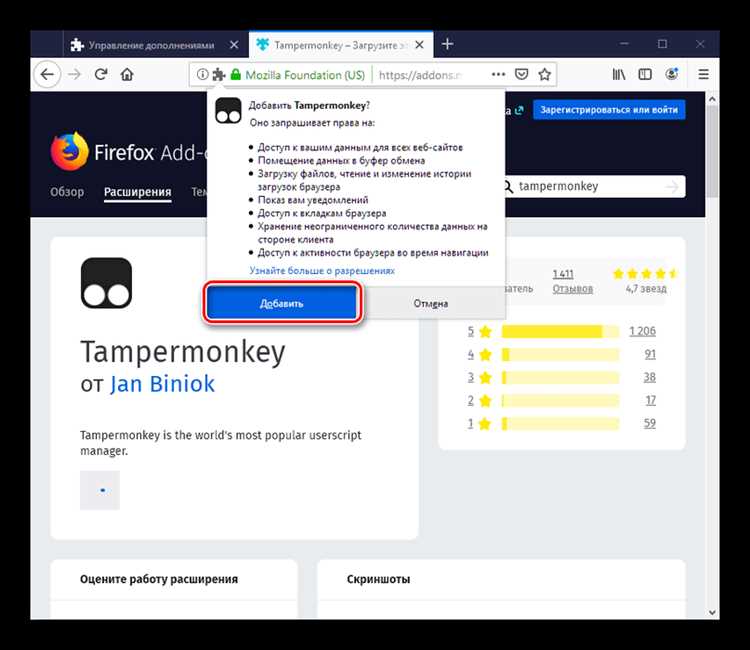Open the Library bookshelf icon
The height and width of the screenshot is (650, 750).
click(619, 74)
